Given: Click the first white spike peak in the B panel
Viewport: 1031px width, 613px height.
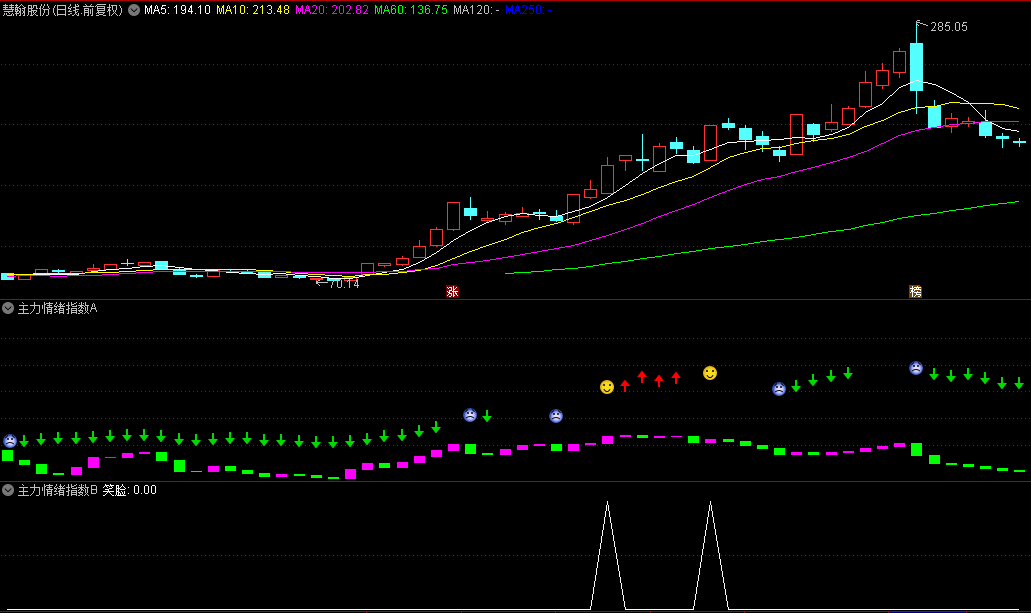Looking at the screenshot, I should pyautogui.click(x=607, y=504).
